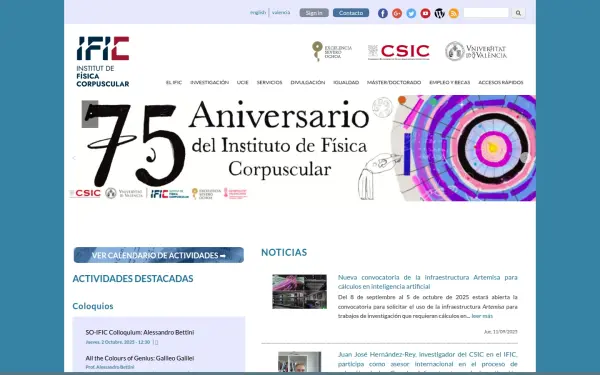Image resolution: width=600 pixels, height=375 pixels.
Task: Open the DIVULGACIÓN menu
Action: tap(308, 82)
